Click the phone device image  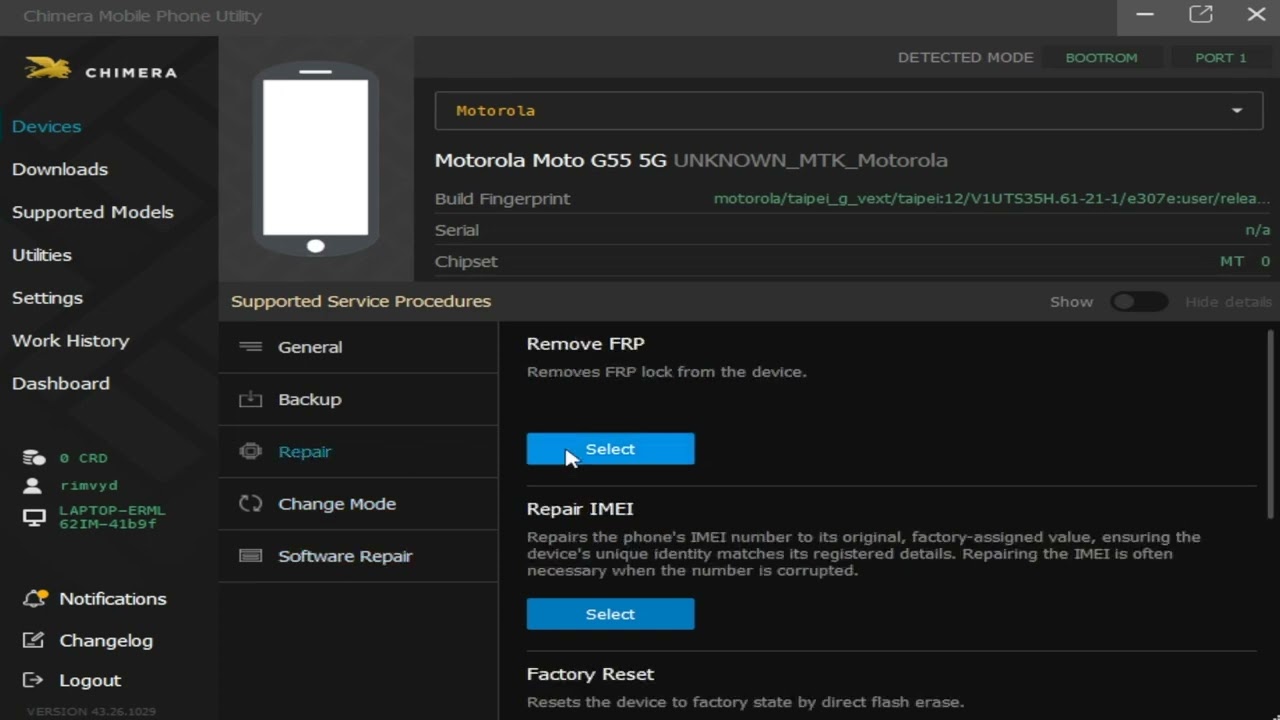[x=316, y=160]
